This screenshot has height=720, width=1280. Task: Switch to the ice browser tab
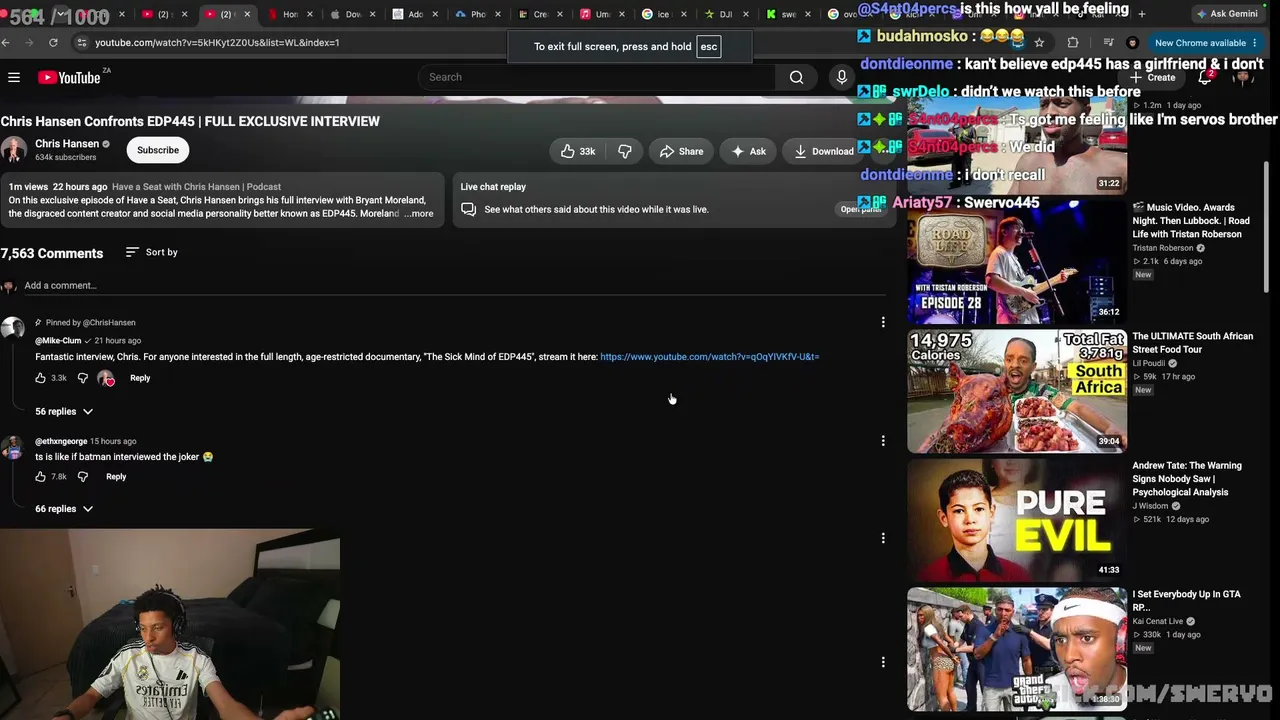(663, 14)
